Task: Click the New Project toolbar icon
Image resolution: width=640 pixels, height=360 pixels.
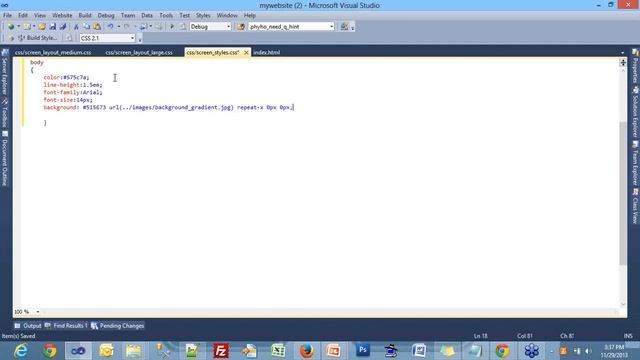Action: 11,27
